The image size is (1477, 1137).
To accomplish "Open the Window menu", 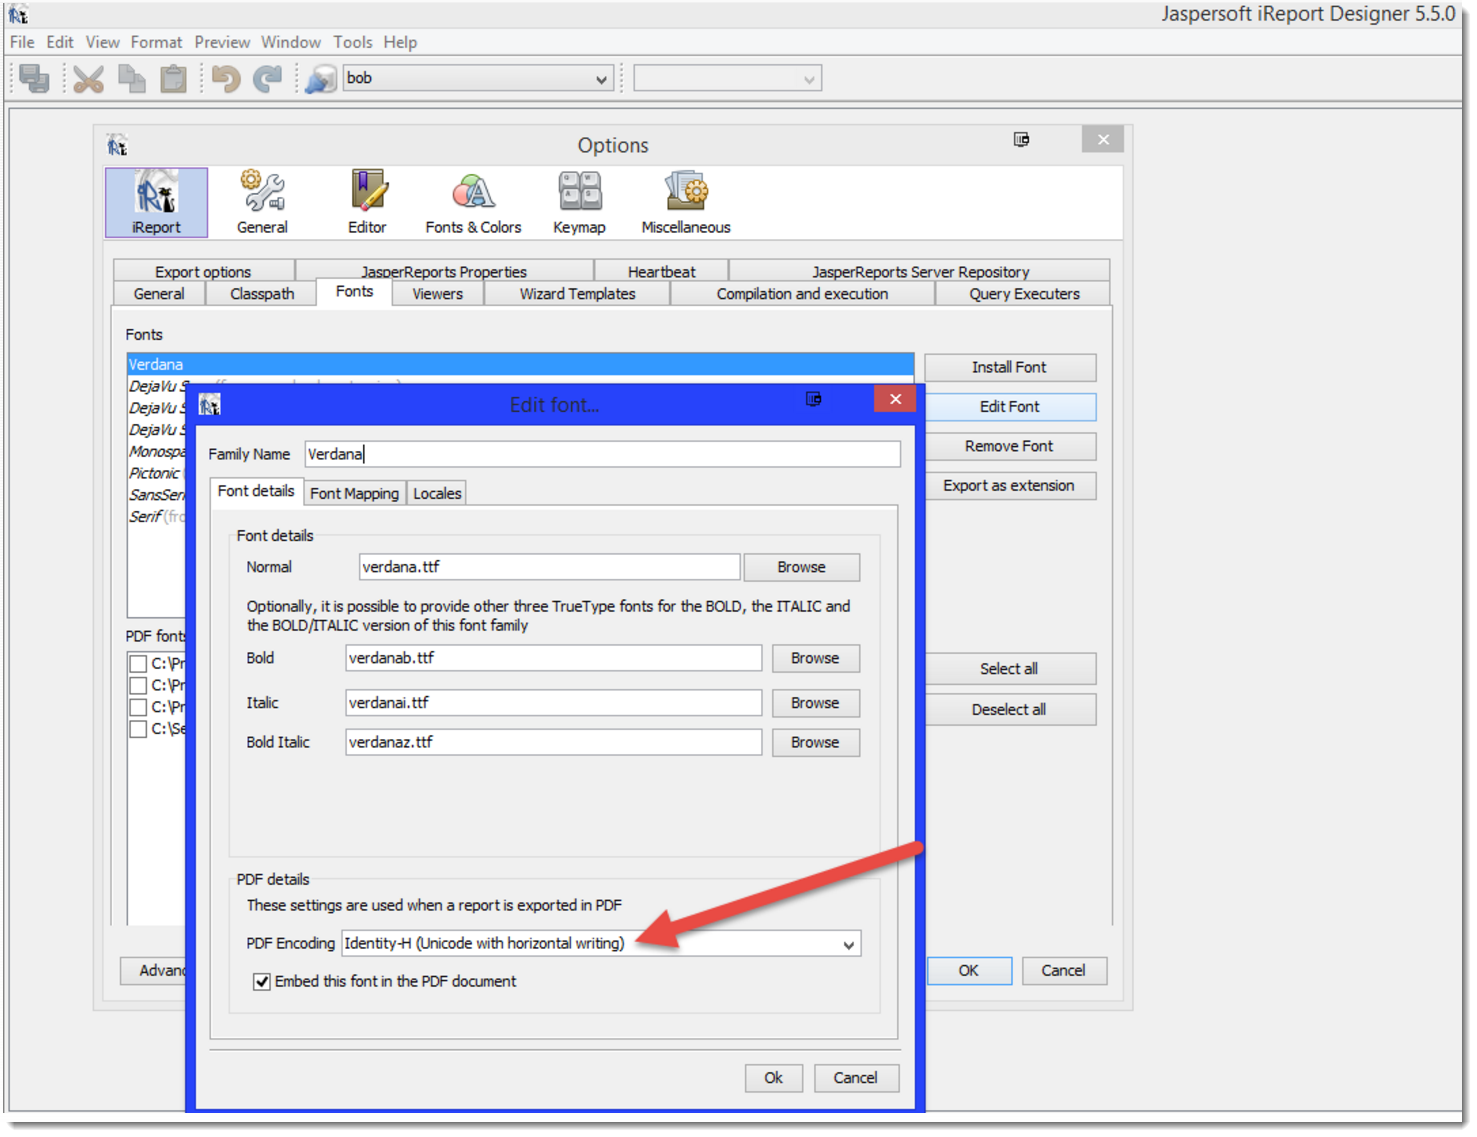I will tap(291, 42).
